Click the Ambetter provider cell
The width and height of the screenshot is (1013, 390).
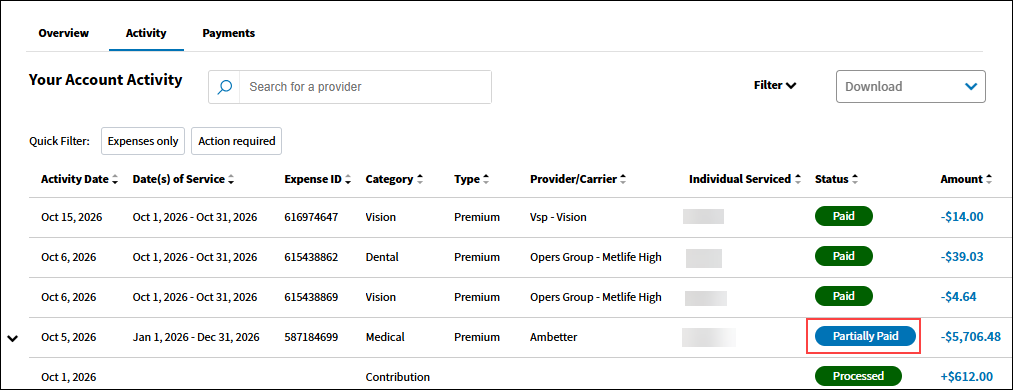tap(553, 337)
